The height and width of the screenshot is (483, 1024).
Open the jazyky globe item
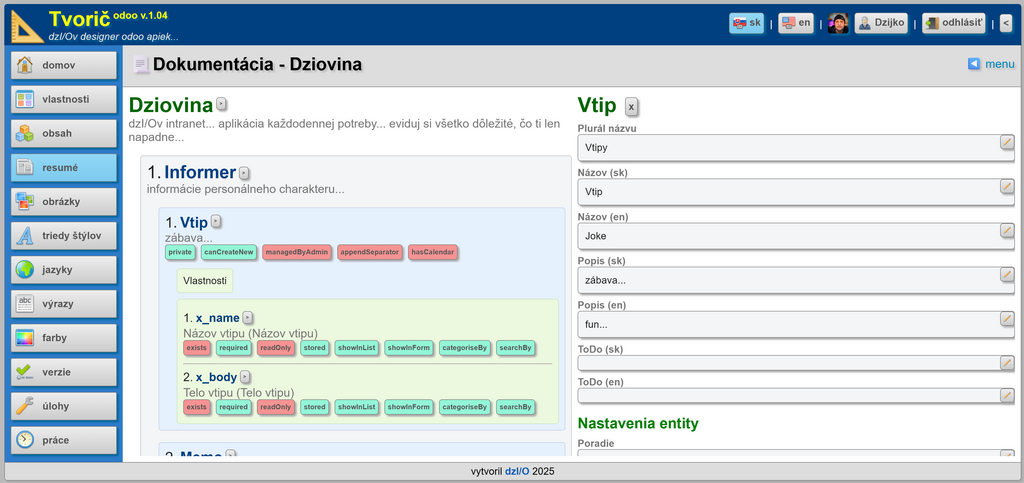pos(64,270)
